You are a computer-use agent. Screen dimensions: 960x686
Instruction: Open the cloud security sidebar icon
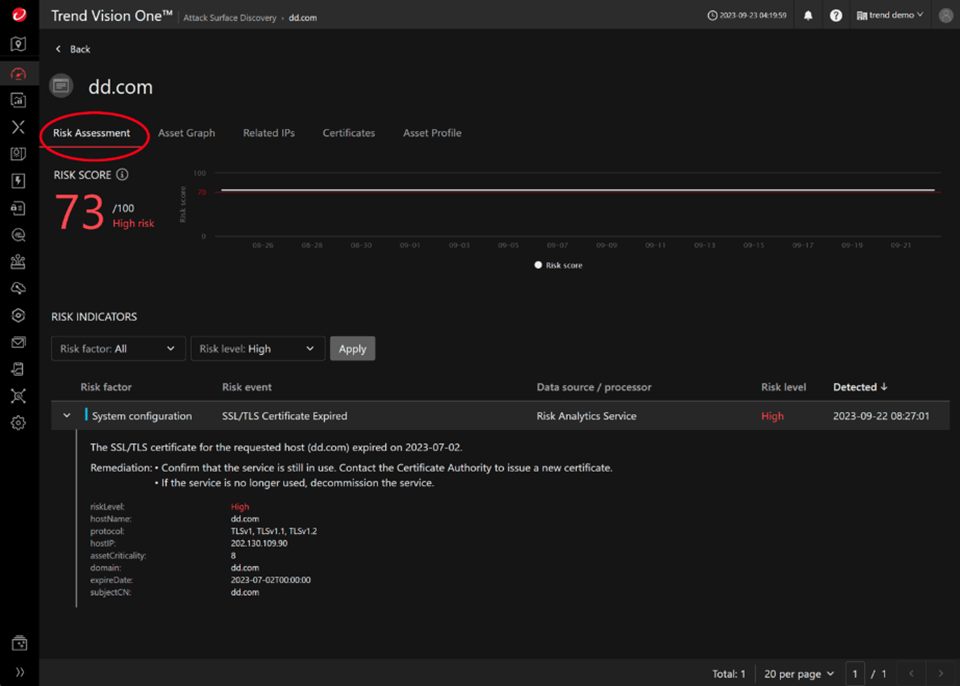[18, 288]
